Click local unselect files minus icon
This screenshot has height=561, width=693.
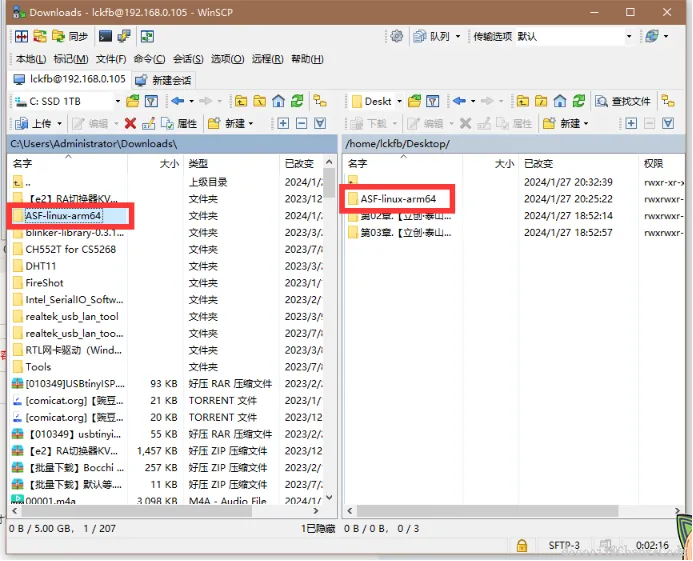click(301, 123)
